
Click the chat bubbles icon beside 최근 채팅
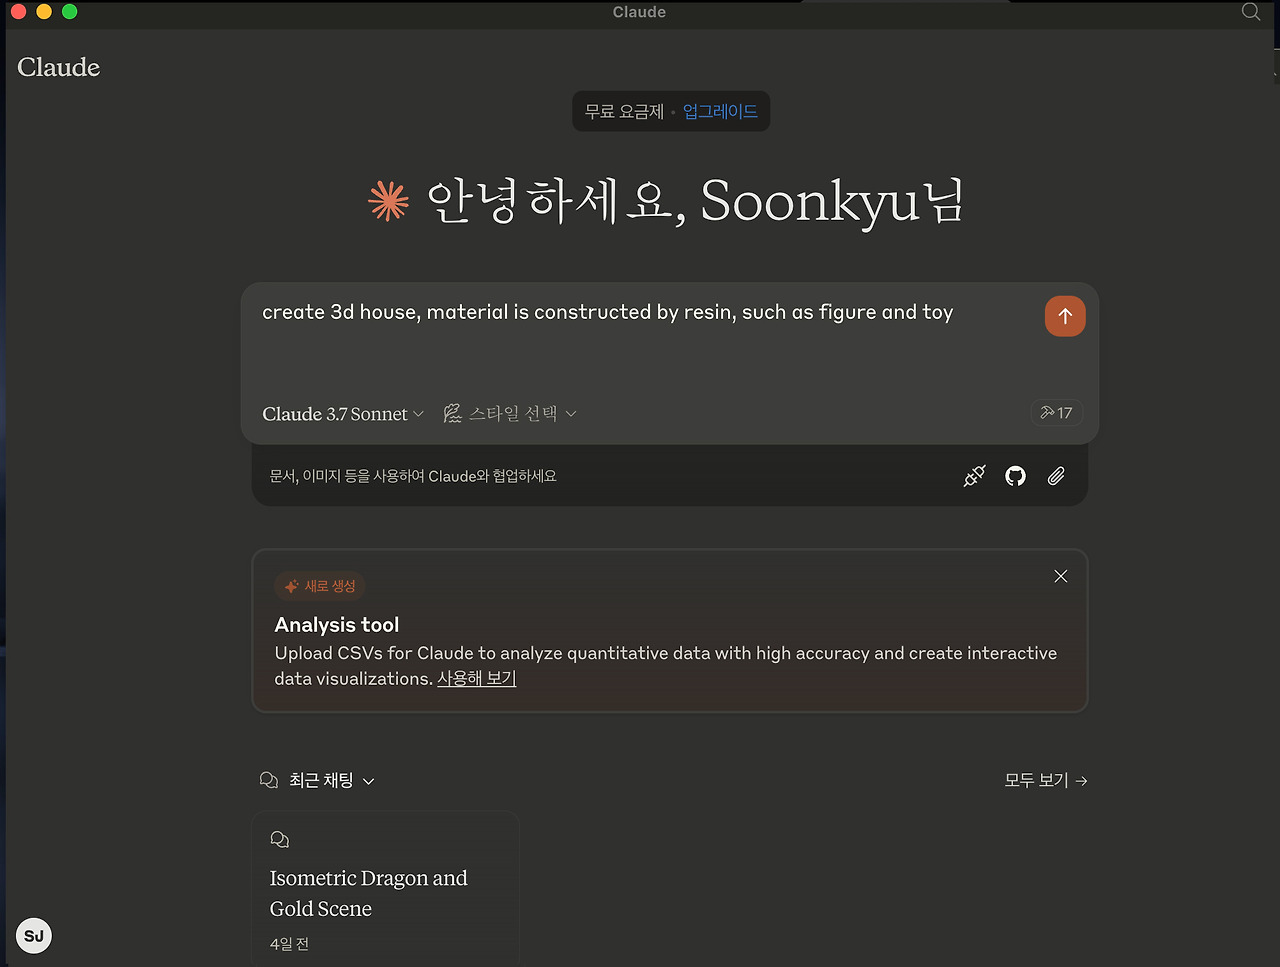(269, 780)
